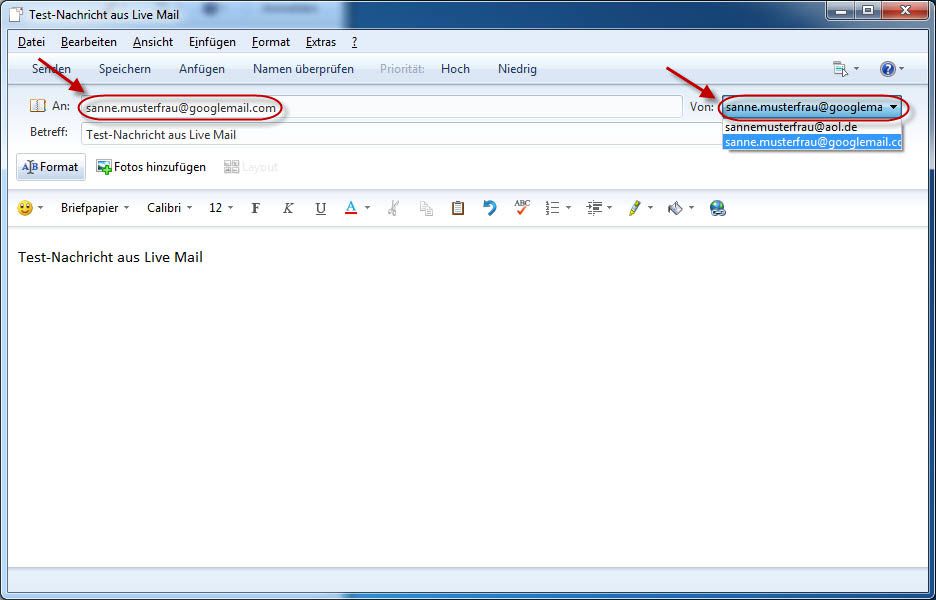Open the font size dropdown showing 12
This screenshot has width=936, height=600.
(222, 207)
